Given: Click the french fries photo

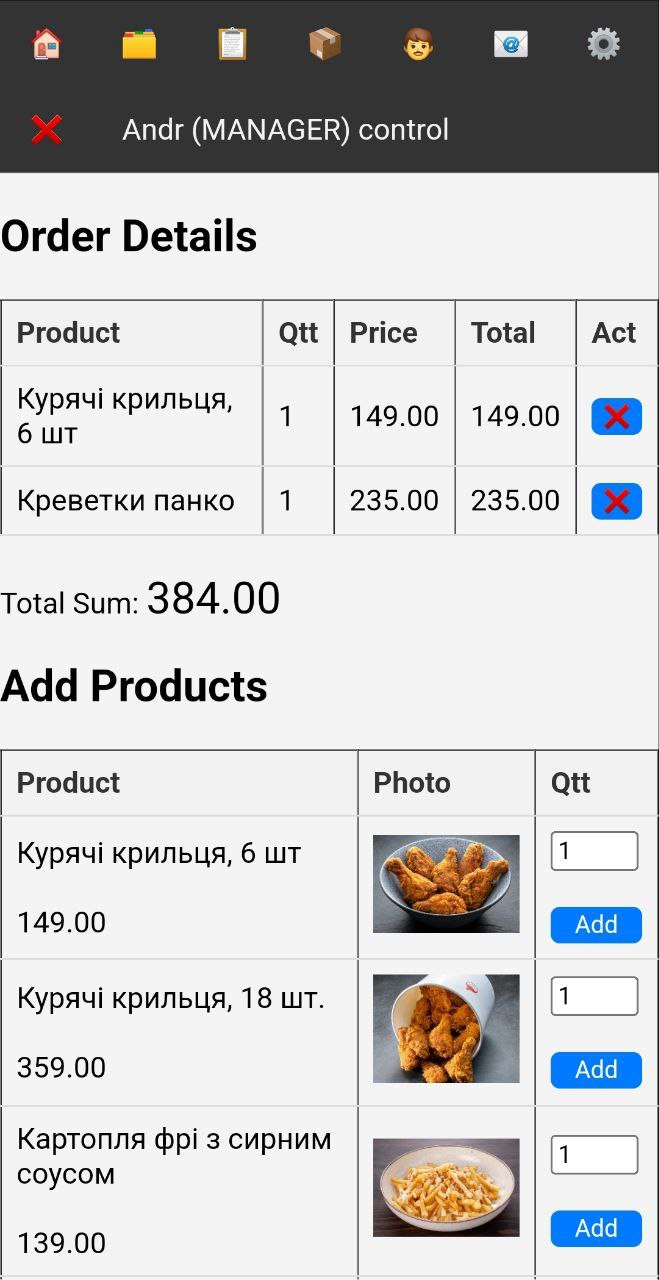Looking at the screenshot, I should tap(446, 1187).
